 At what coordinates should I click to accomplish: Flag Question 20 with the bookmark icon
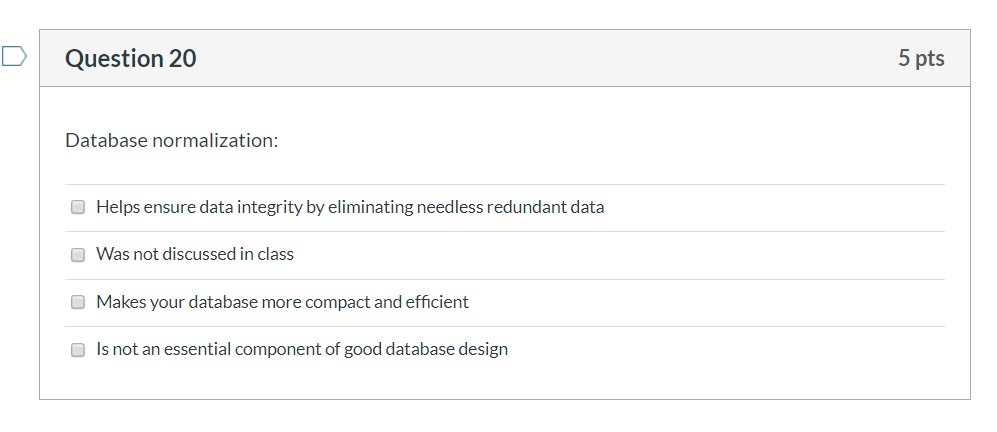[14, 57]
